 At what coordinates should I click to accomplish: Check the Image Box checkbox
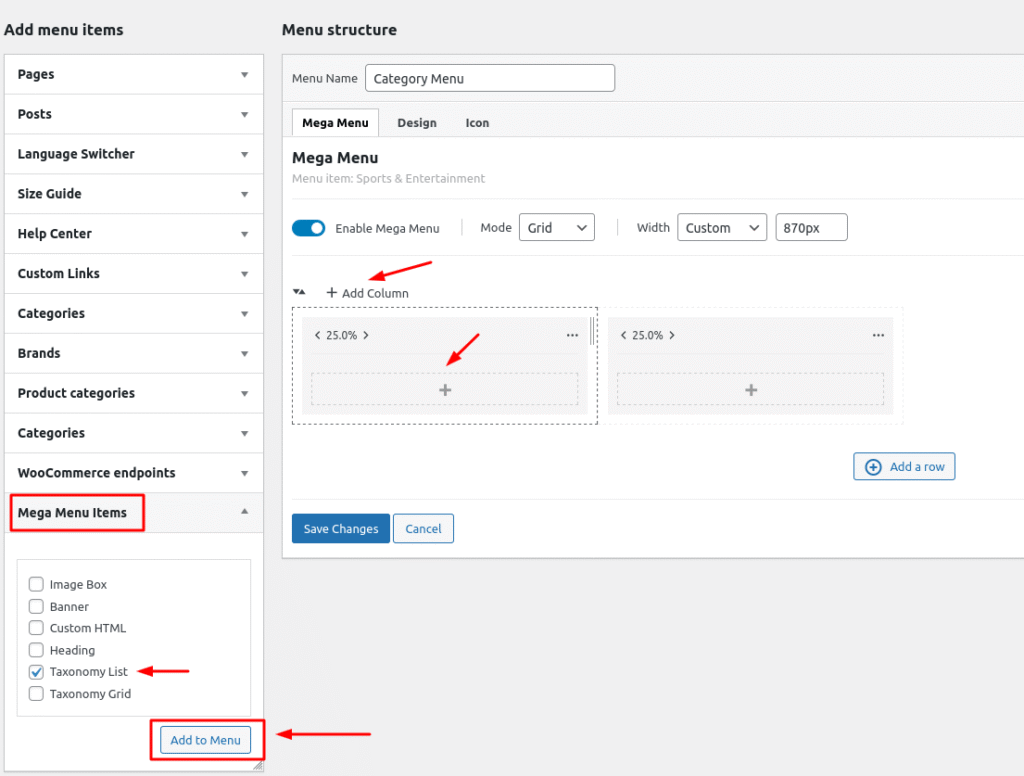click(x=37, y=584)
